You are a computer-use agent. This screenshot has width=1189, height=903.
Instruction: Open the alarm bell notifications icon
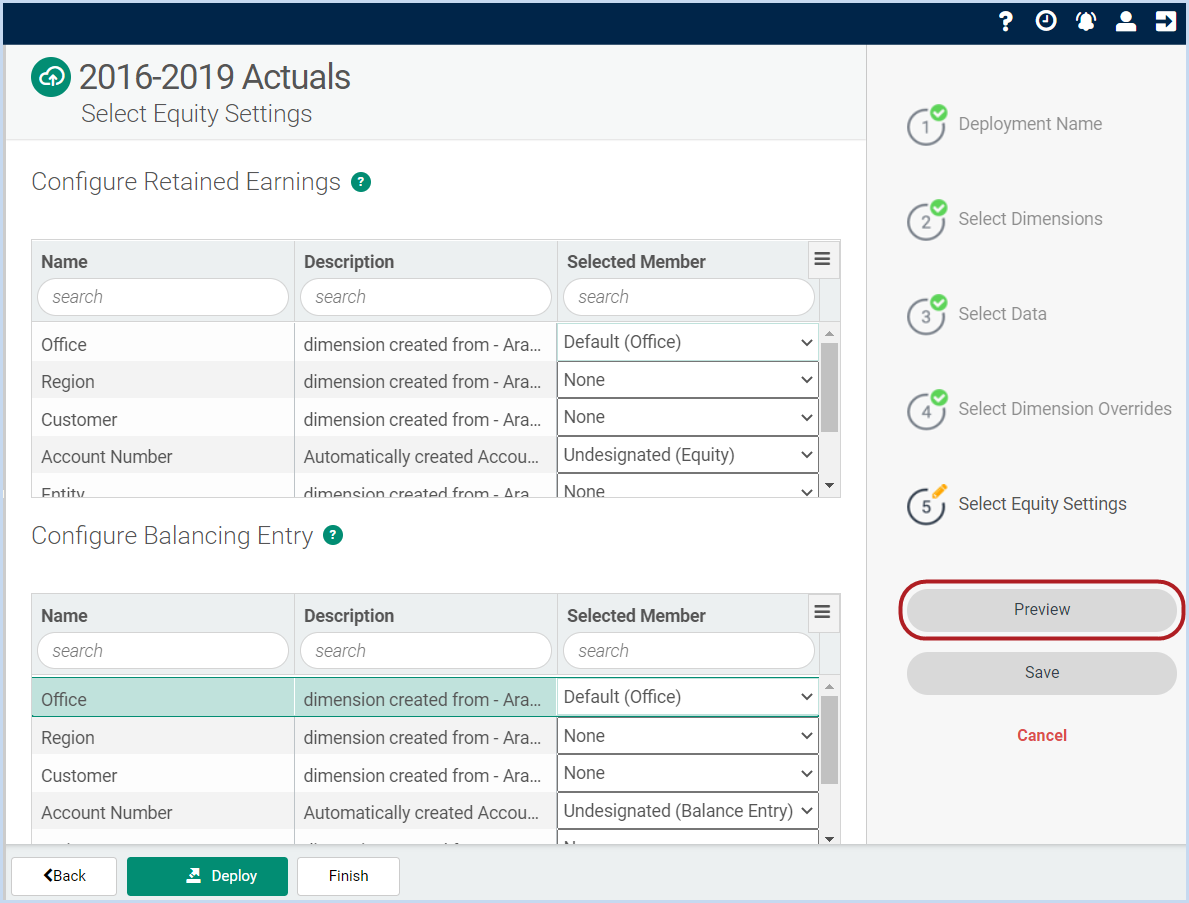click(x=1086, y=21)
